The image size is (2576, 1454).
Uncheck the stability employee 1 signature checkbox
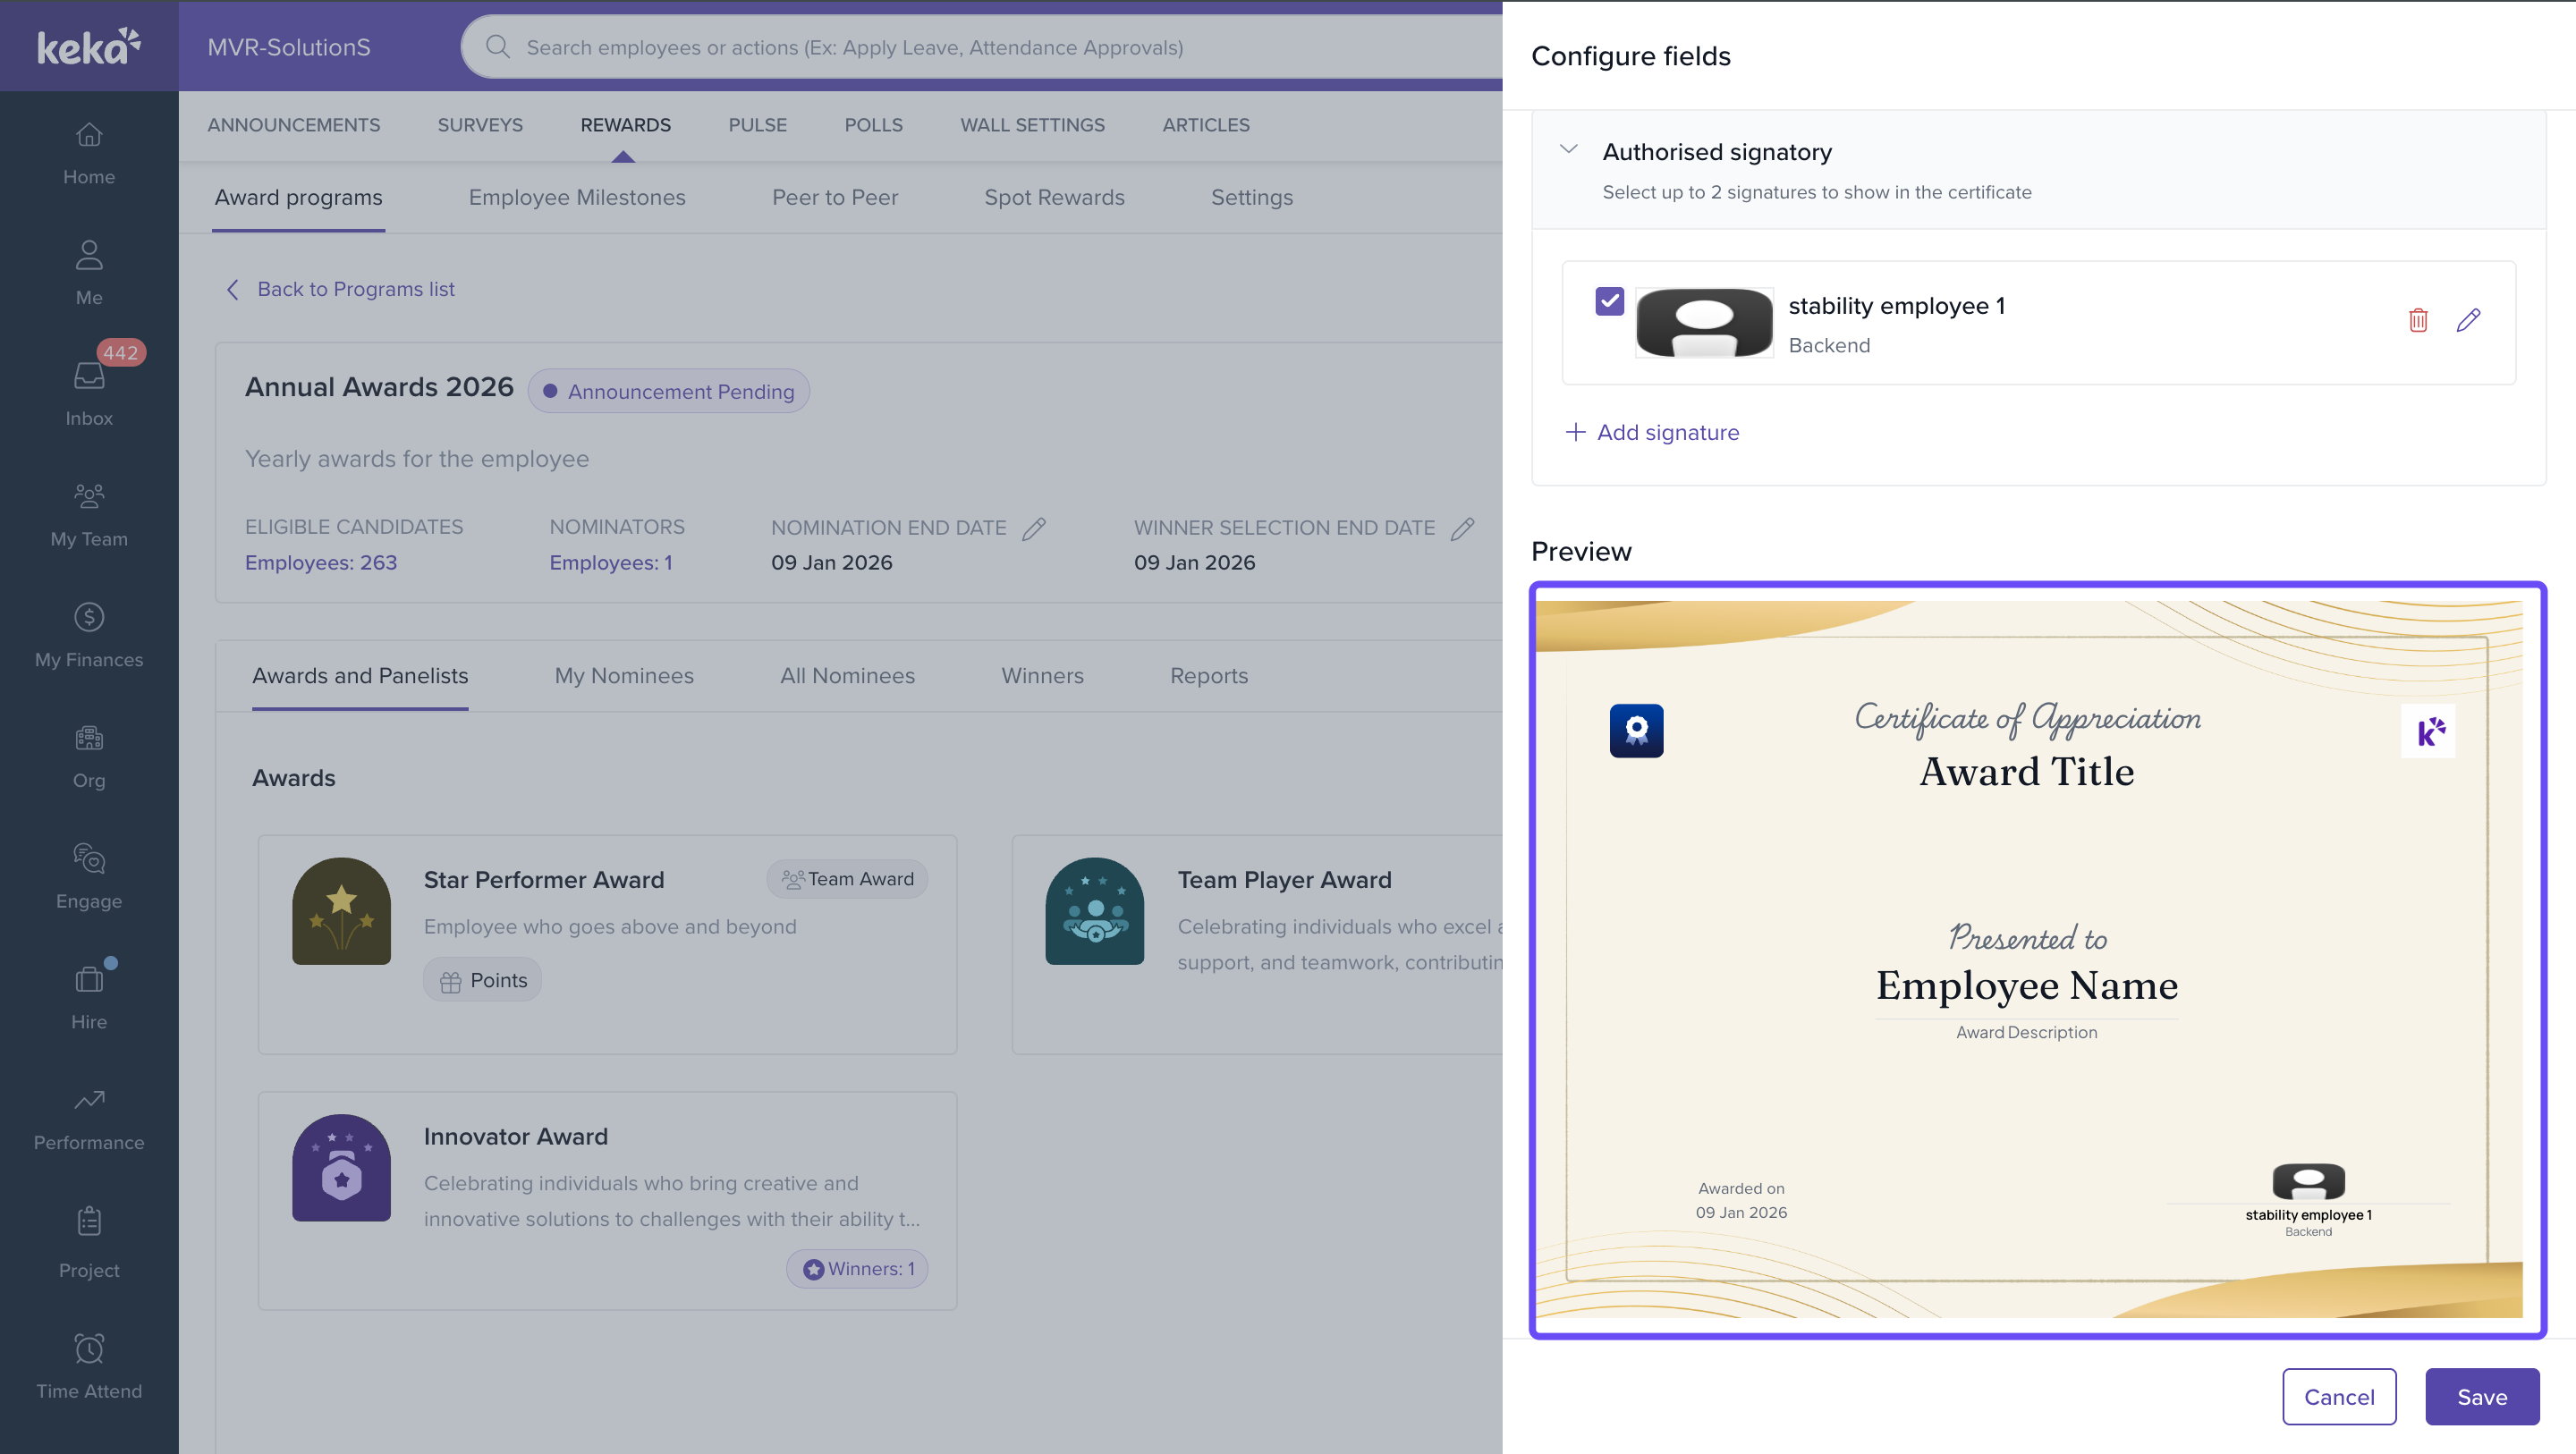point(1609,301)
